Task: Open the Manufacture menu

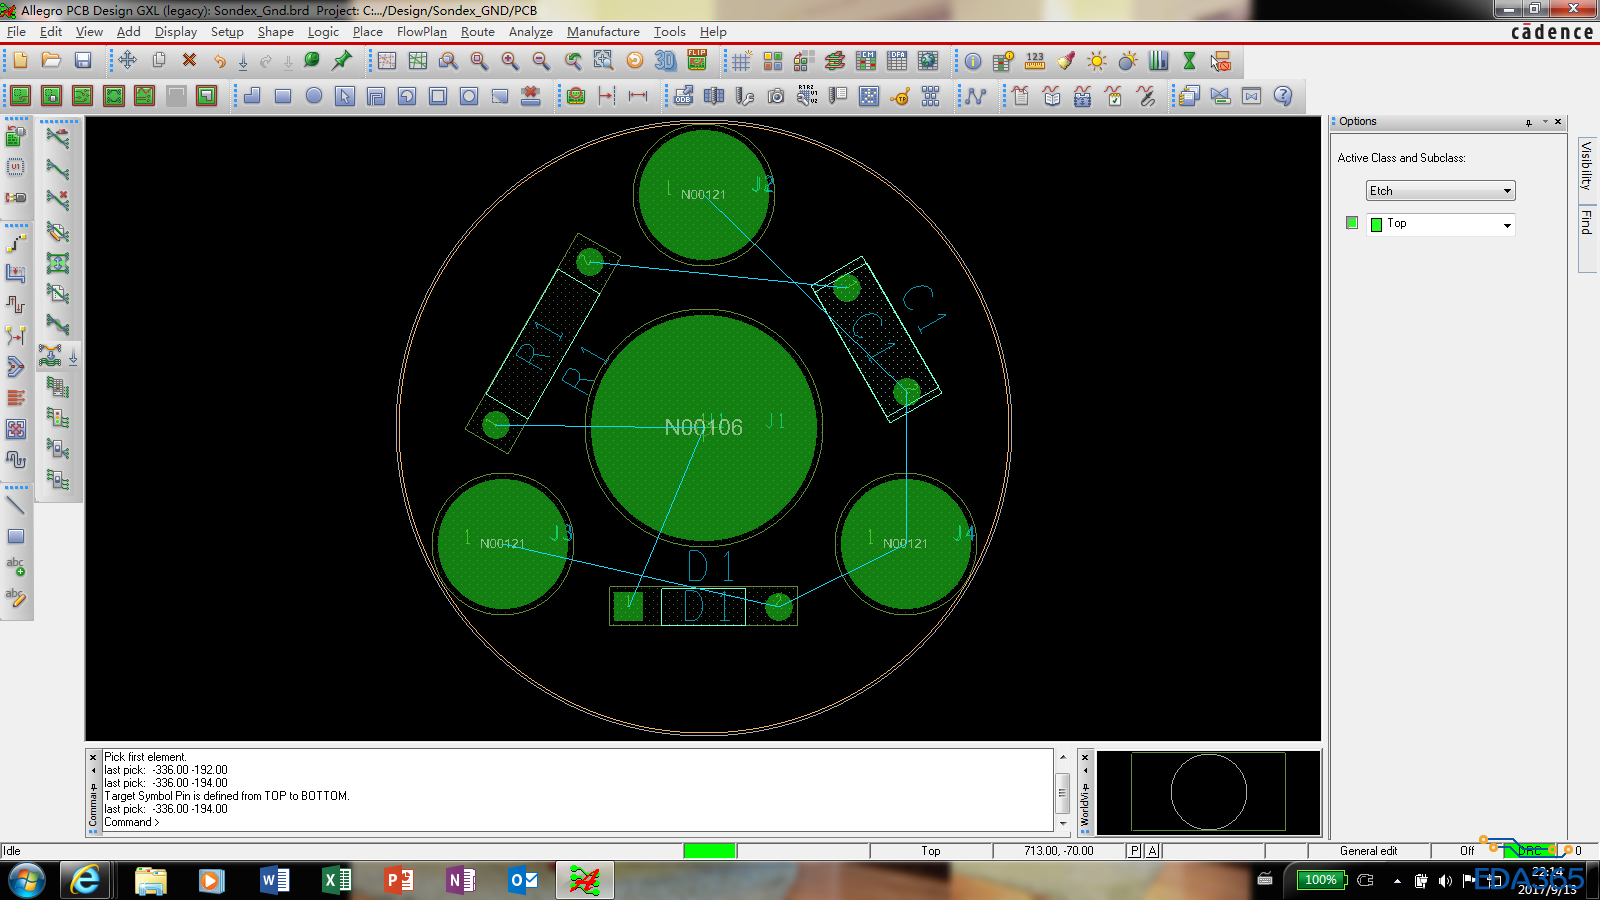Action: (603, 32)
